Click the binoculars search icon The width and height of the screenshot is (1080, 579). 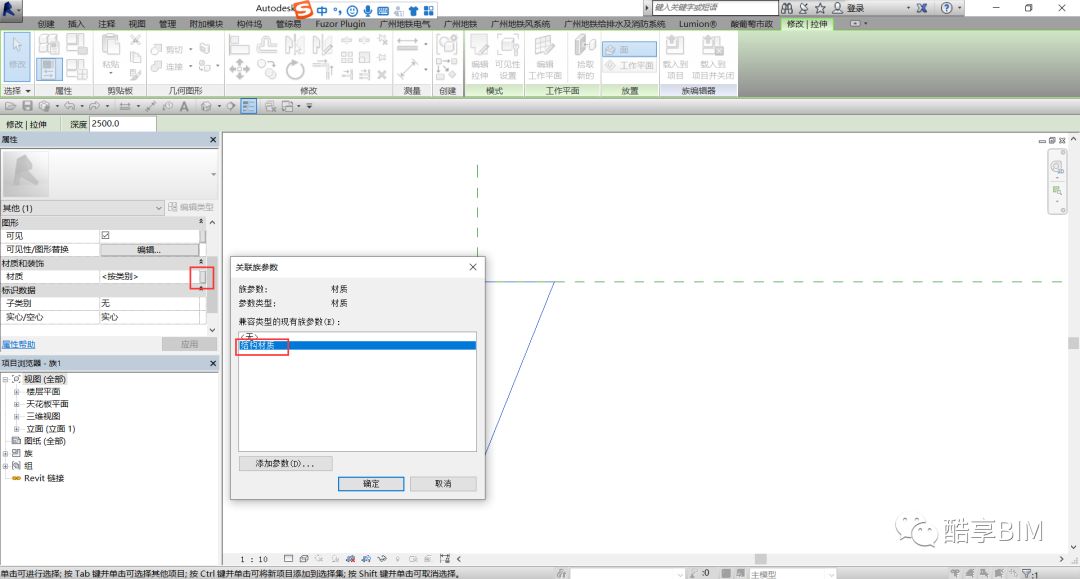tap(787, 8)
